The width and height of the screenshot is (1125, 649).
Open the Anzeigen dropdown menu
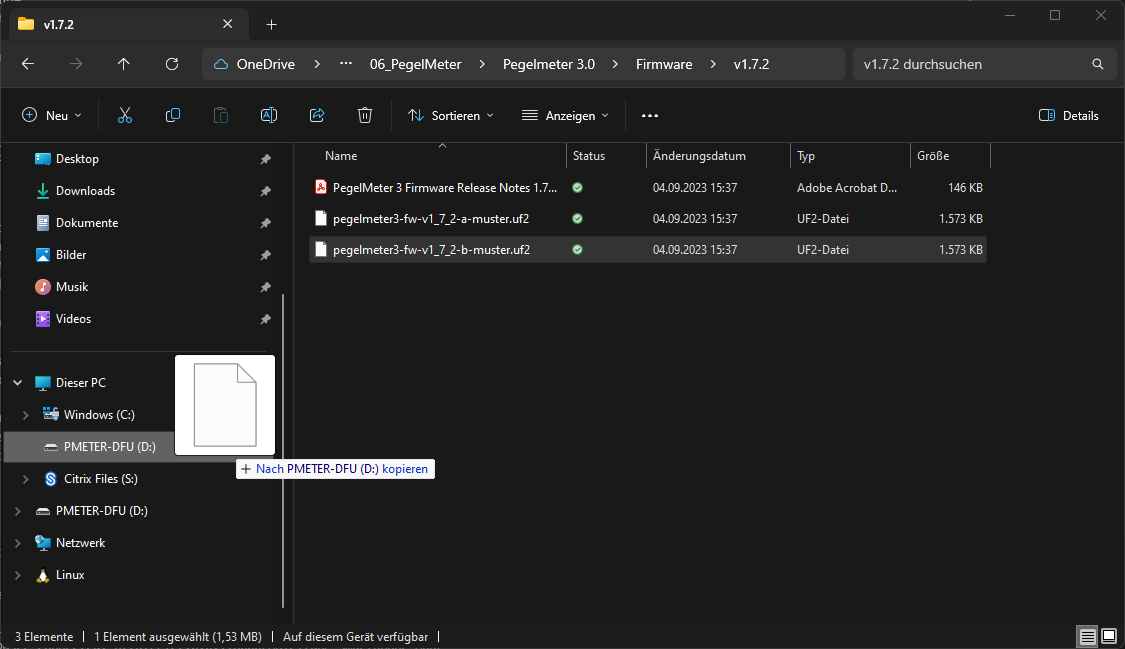pyautogui.click(x=565, y=115)
